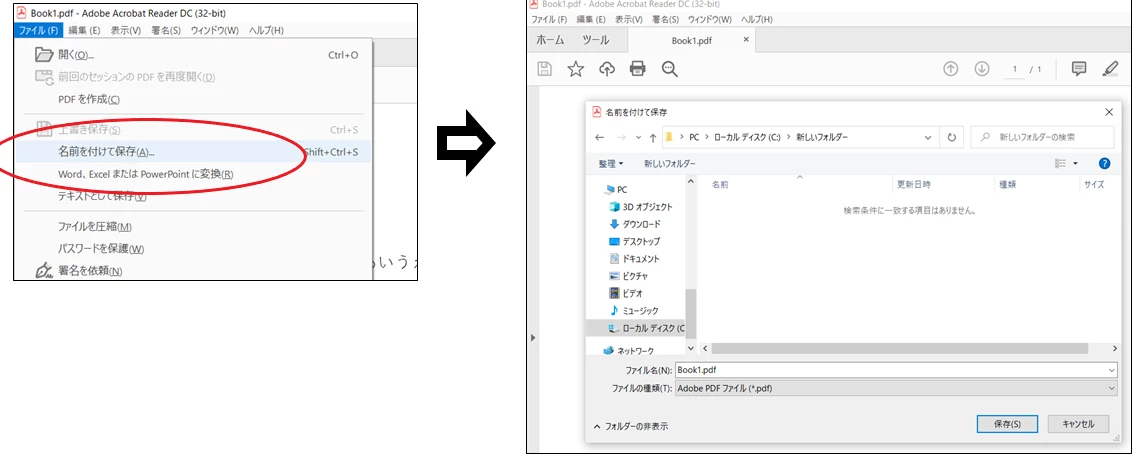Click the view layout icon in save dialog
The height and width of the screenshot is (459, 1138).
click(x=1060, y=163)
